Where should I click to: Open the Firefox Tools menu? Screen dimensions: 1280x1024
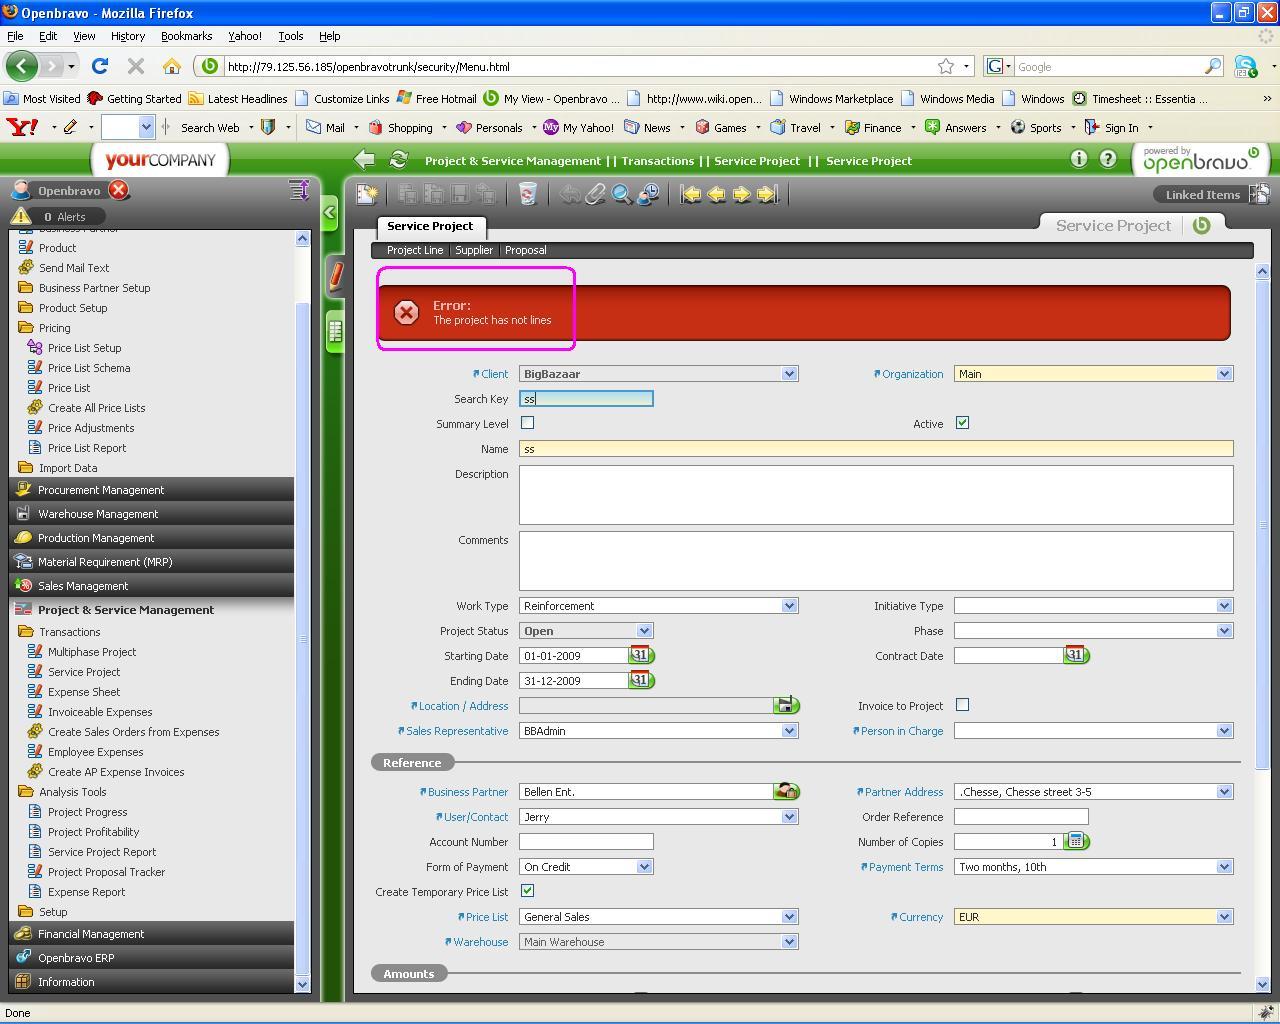291,36
